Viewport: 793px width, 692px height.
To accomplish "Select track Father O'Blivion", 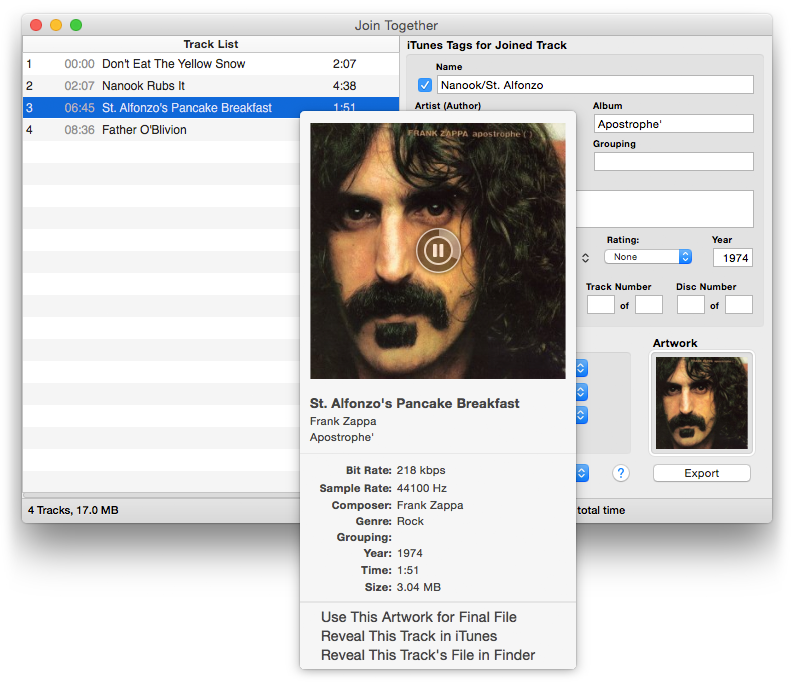I will (162, 130).
